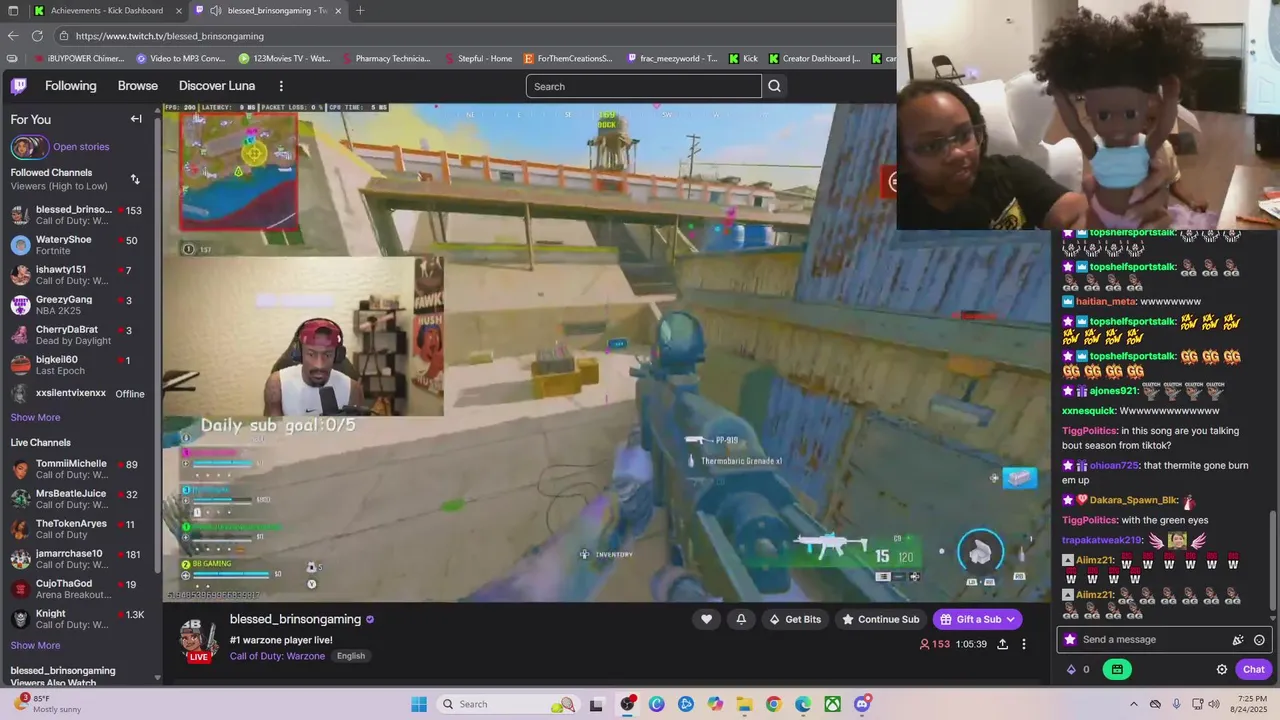Open a new browser tab
The height and width of the screenshot is (720, 1280).
360,10
